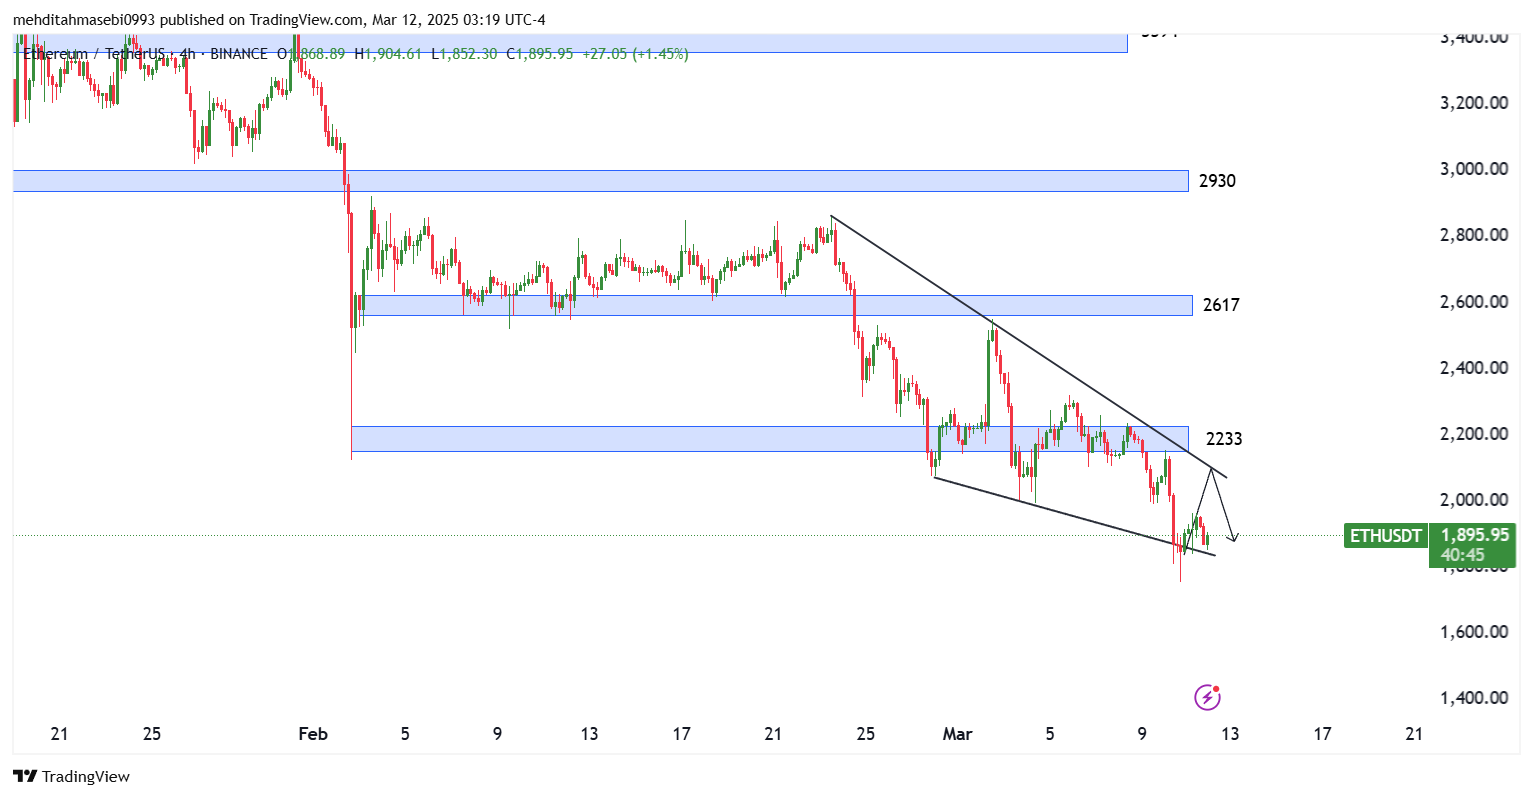Click the 2,200.00 price axis label
Screen dimensions: 1533x798
coord(1474,434)
